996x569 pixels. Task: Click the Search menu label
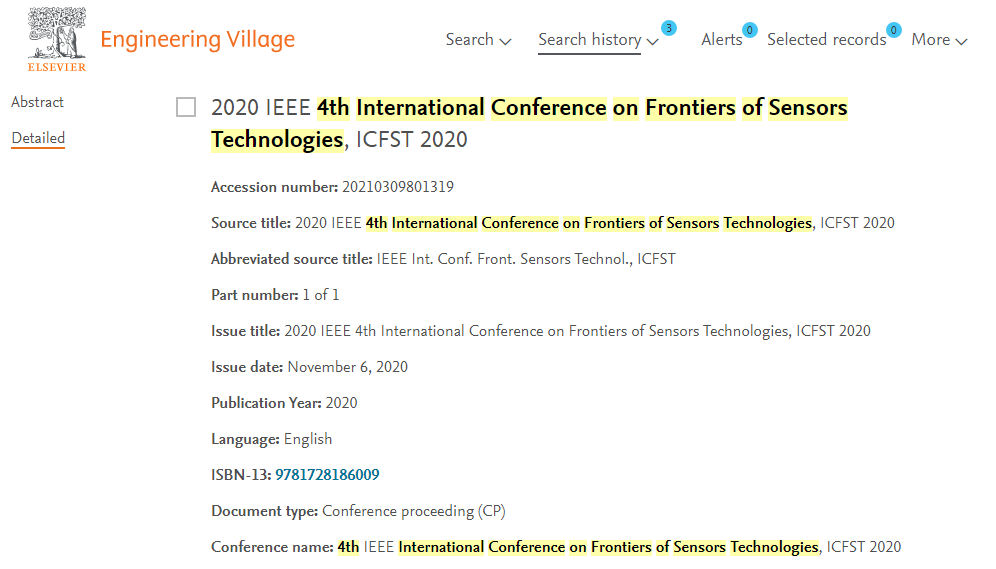click(x=469, y=39)
